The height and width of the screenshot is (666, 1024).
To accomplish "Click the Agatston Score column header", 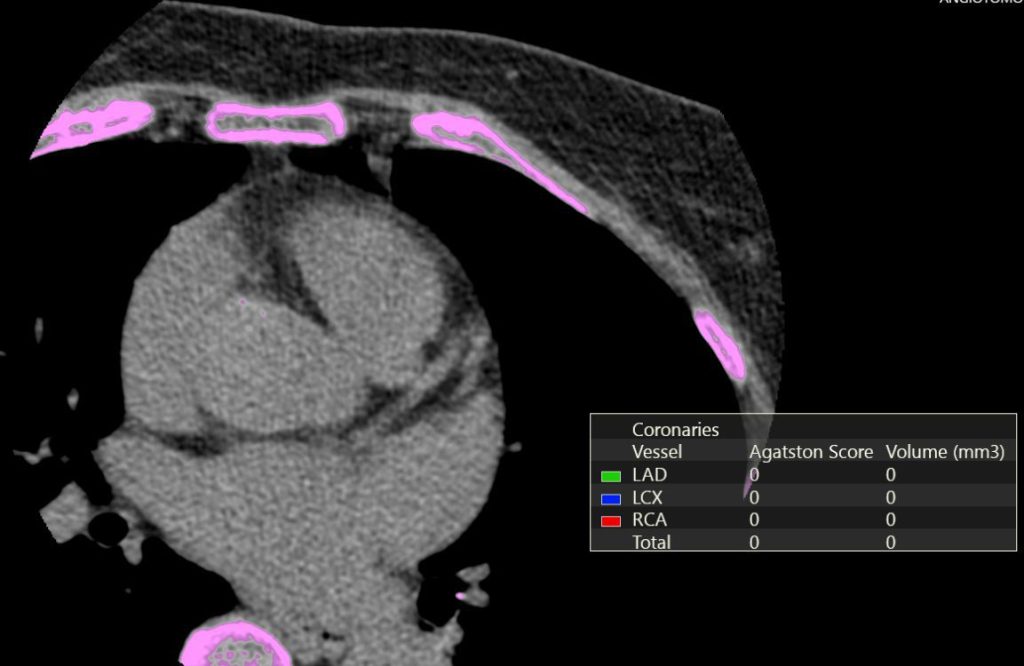I will [x=811, y=452].
